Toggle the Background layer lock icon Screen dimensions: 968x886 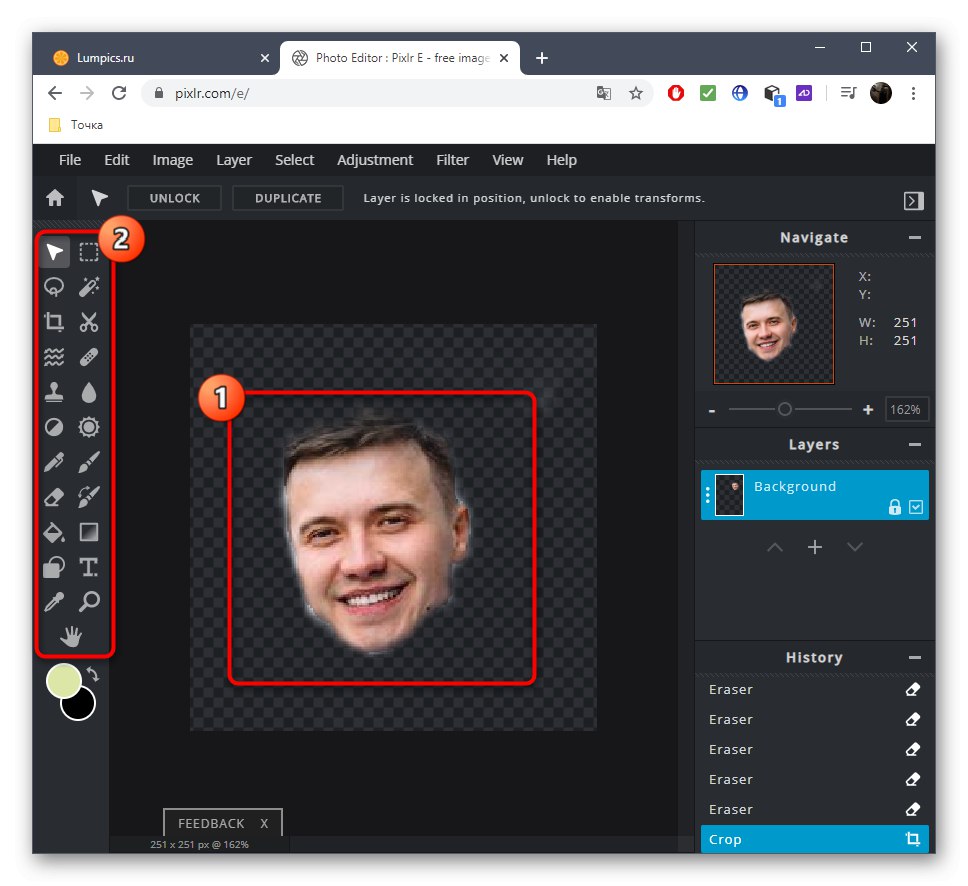tap(895, 507)
